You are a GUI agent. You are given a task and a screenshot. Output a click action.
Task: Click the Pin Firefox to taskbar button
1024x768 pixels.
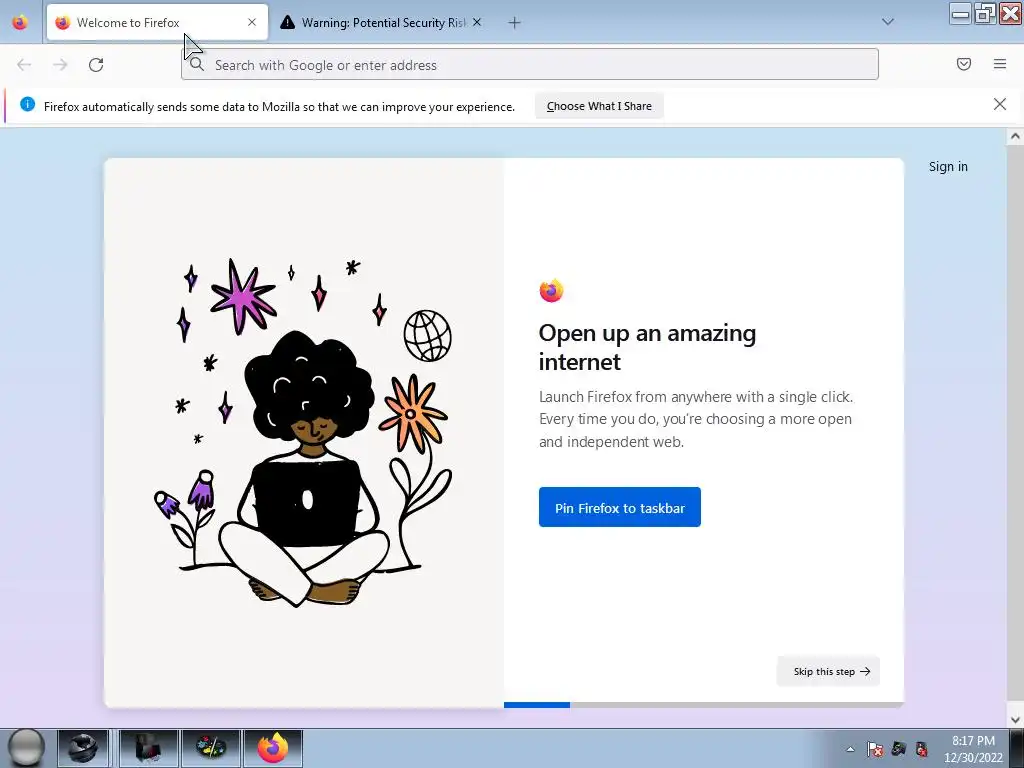tap(620, 507)
